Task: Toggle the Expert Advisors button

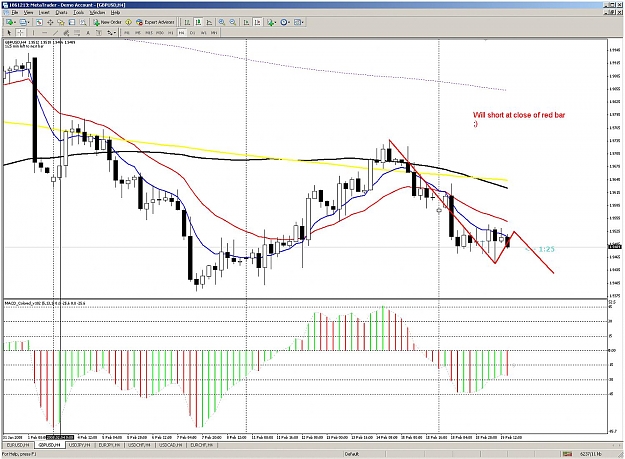Action: tap(155, 22)
